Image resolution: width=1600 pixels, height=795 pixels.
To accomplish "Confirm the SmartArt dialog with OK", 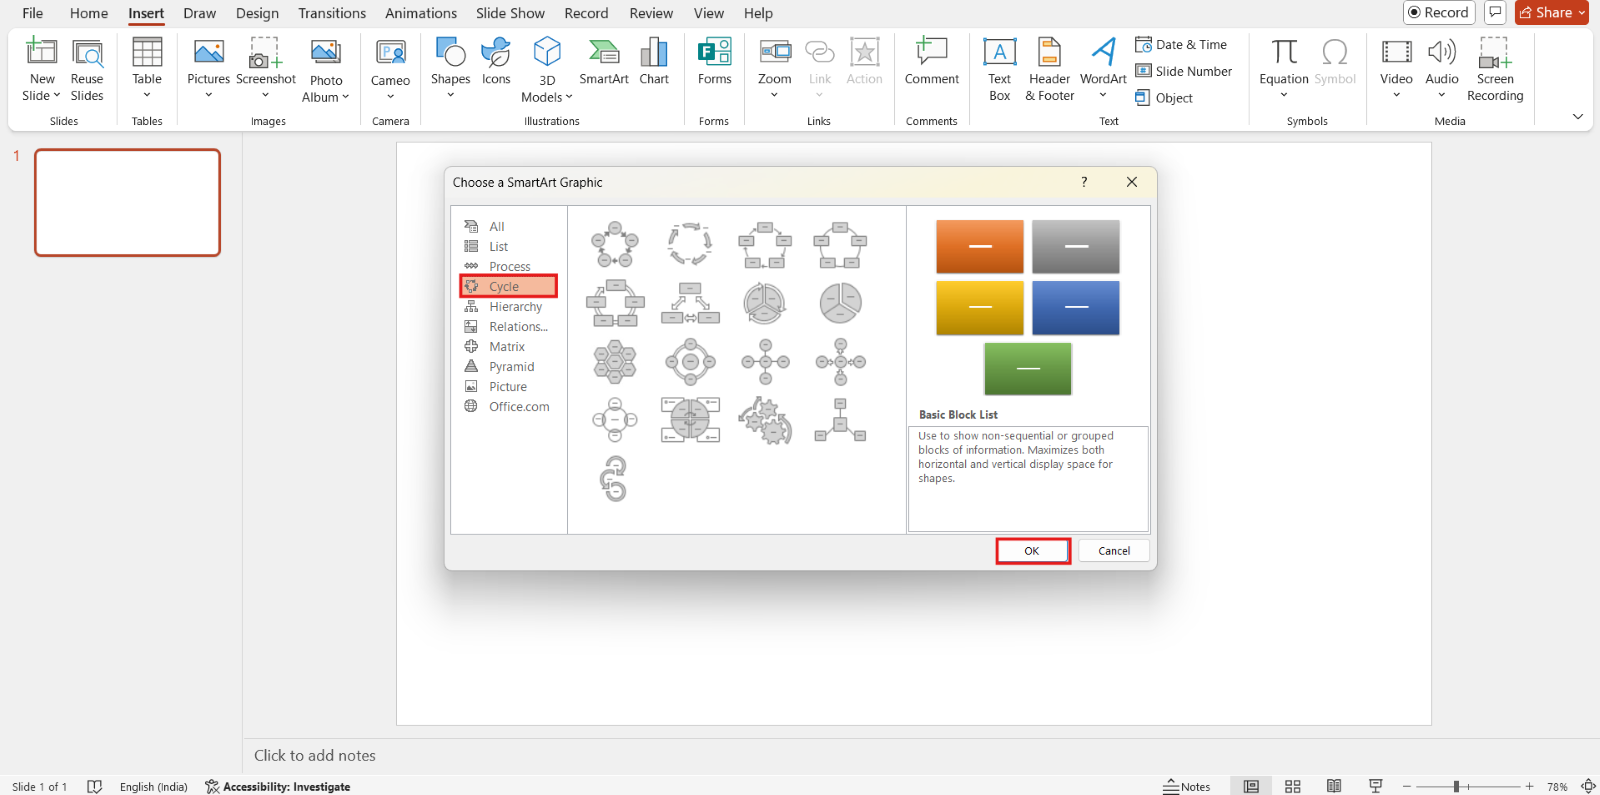I will tap(1032, 551).
